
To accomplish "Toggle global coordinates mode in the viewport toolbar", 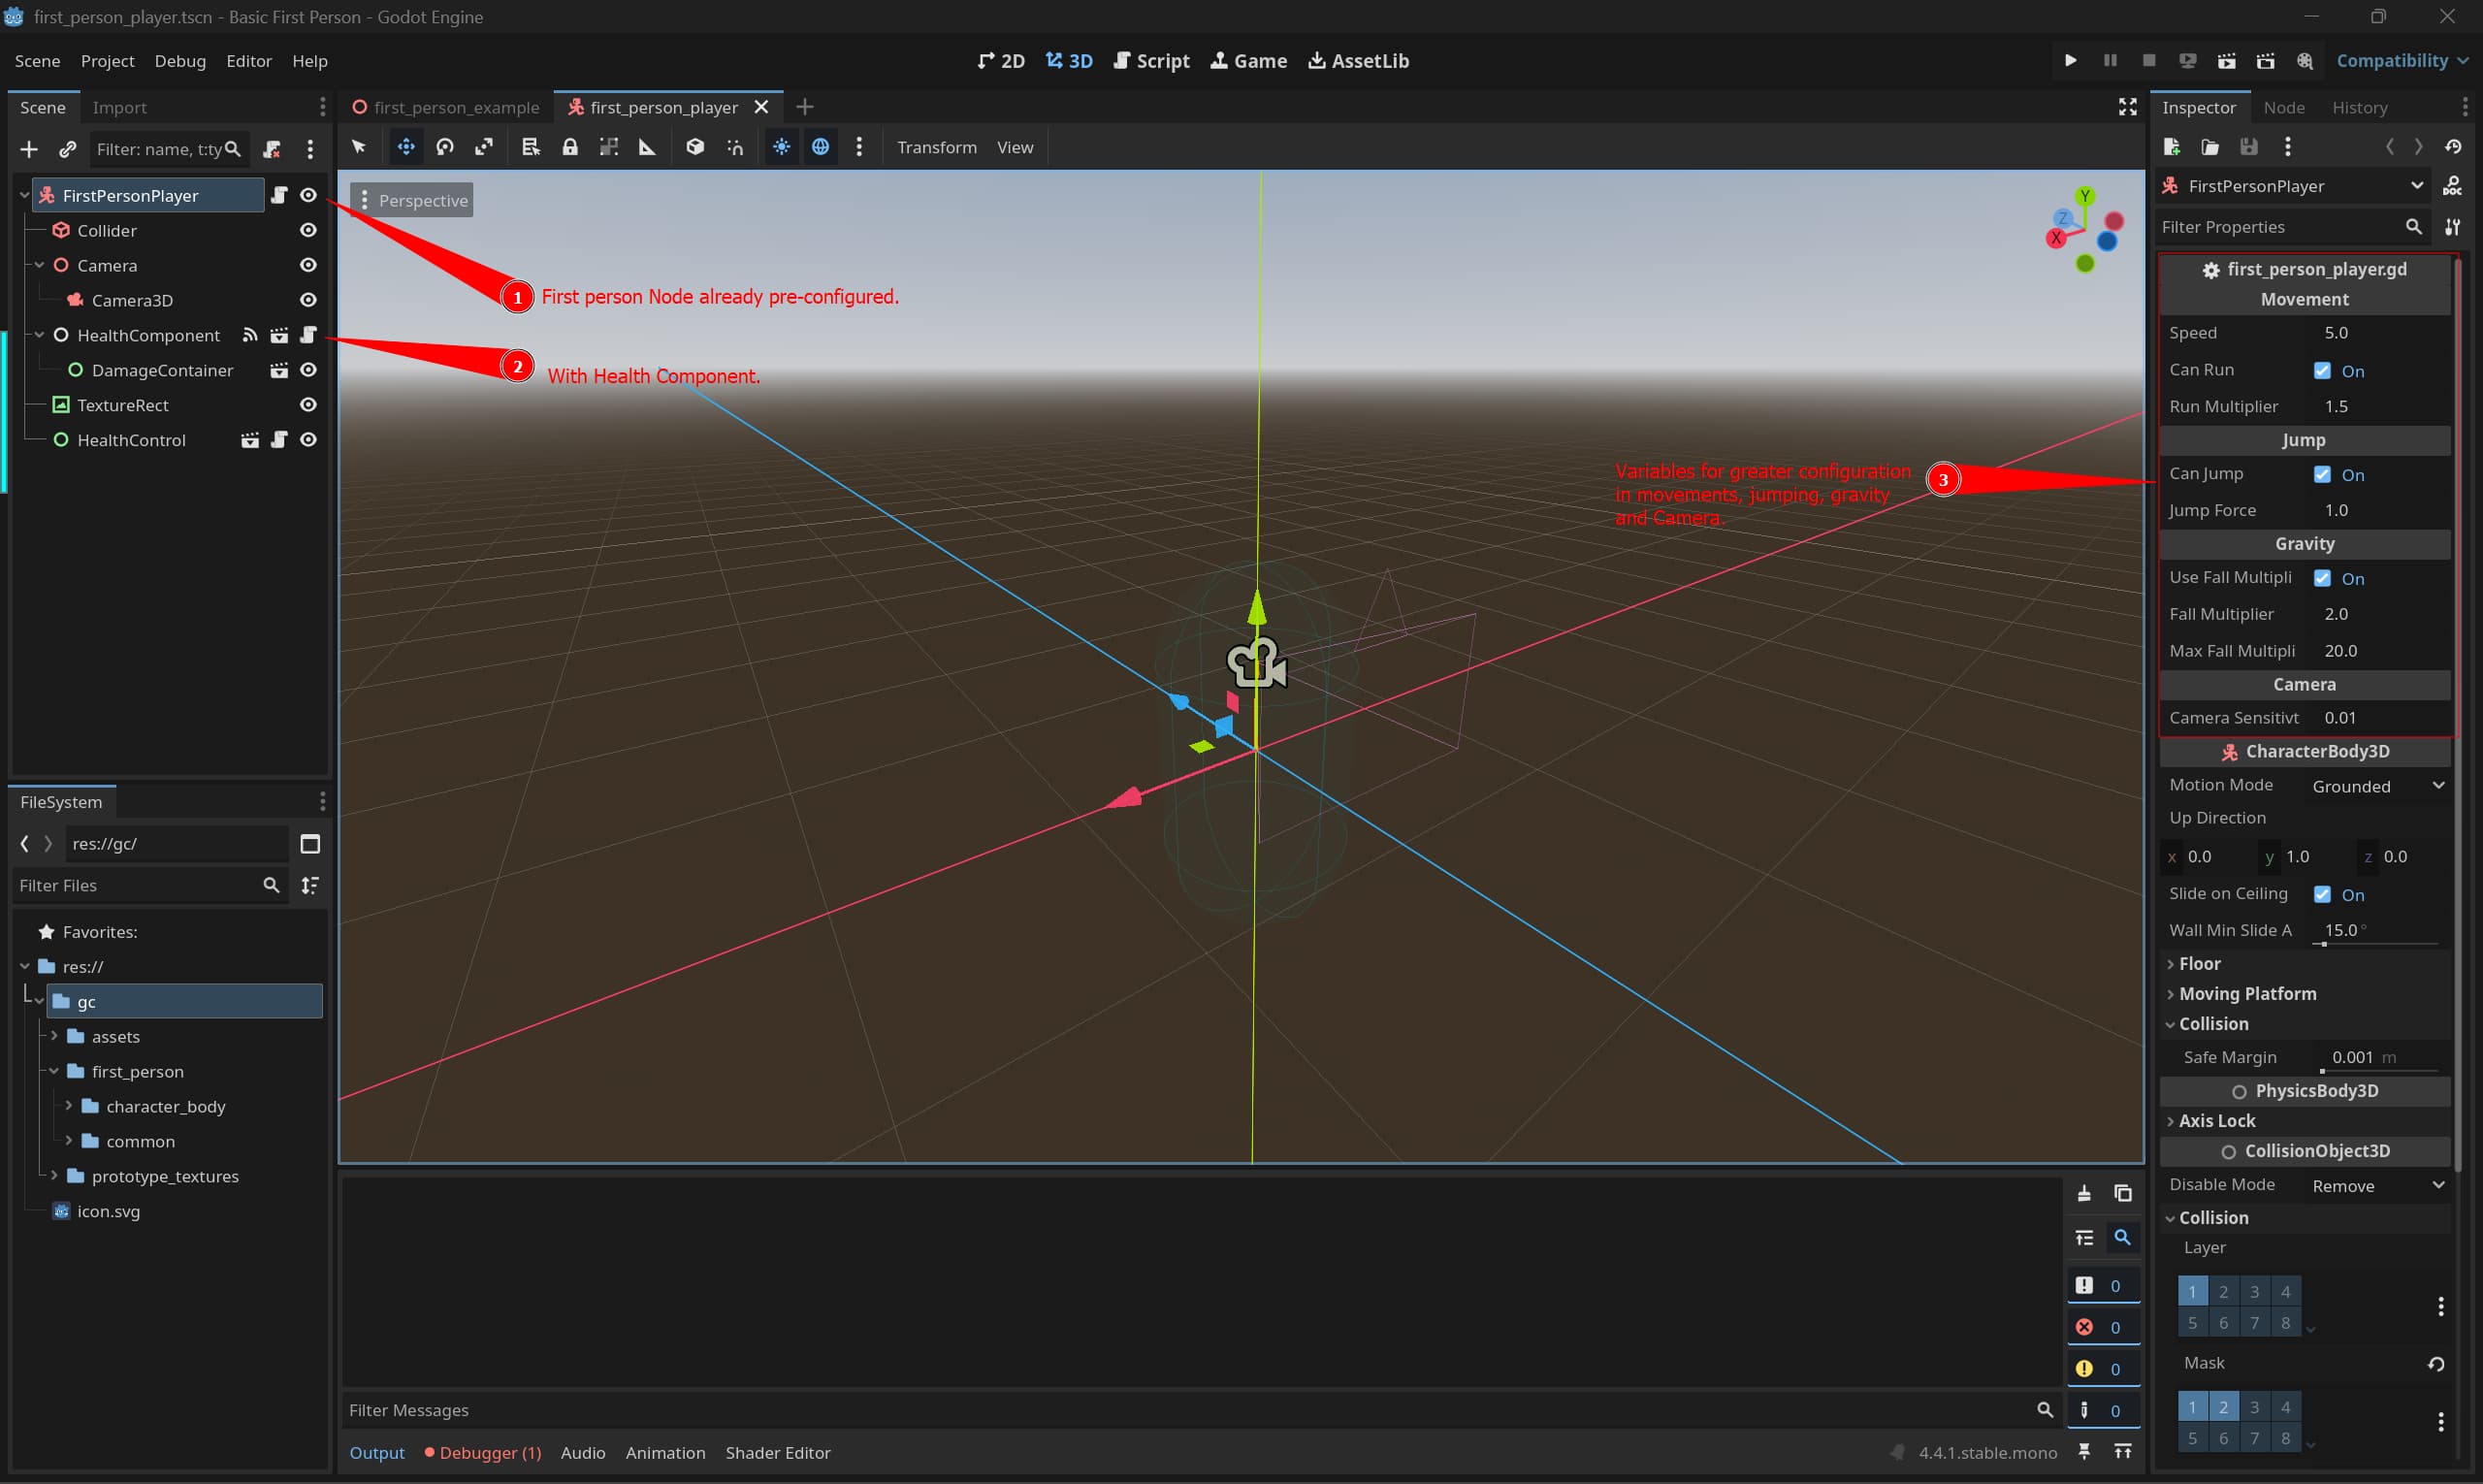I will pyautogui.click(x=820, y=147).
